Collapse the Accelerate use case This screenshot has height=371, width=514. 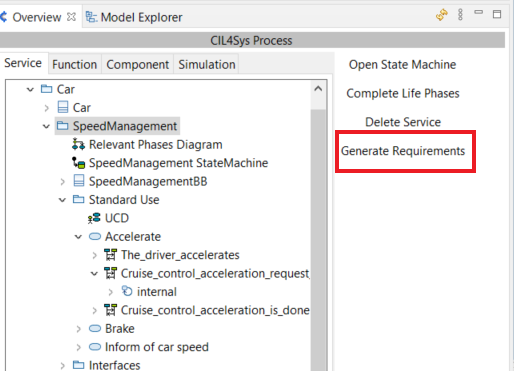tap(78, 237)
